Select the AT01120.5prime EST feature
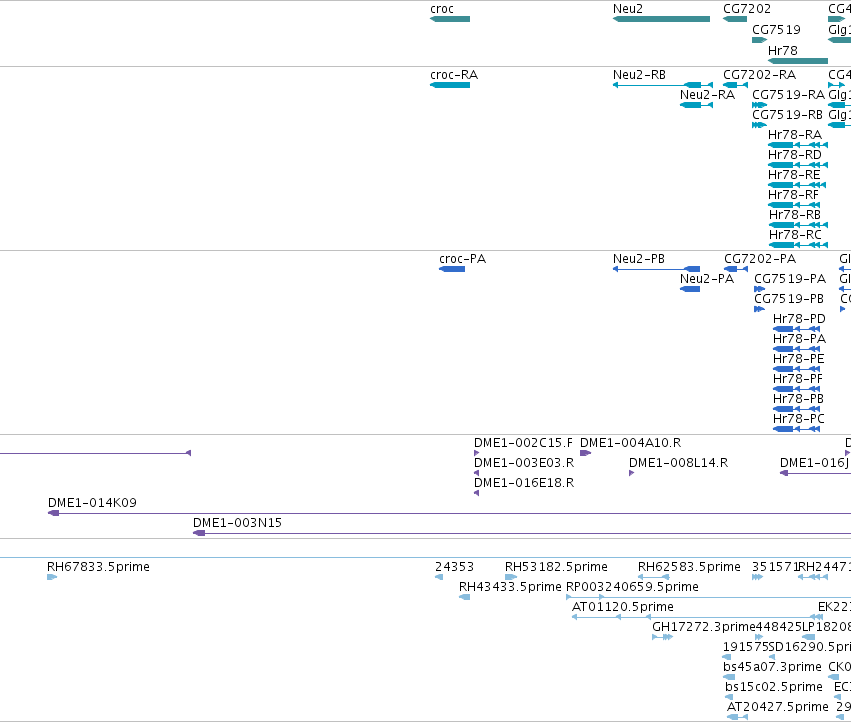The image size is (851, 722). tap(697, 617)
